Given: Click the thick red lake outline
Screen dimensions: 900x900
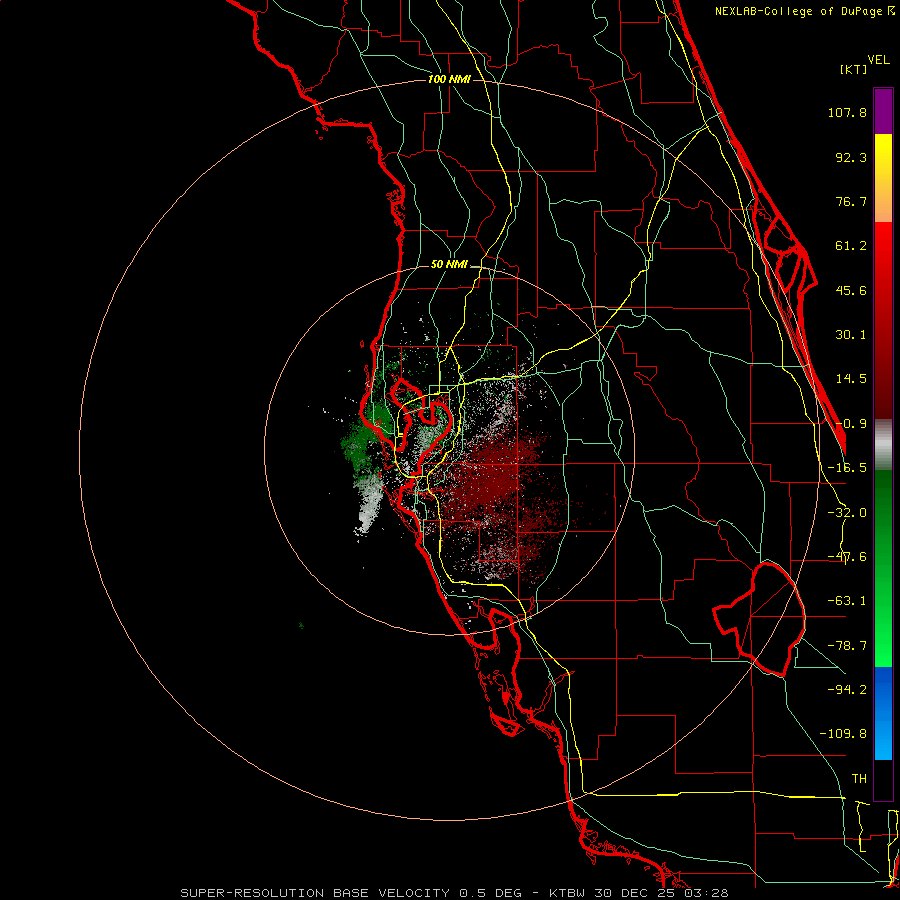Looking at the screenshot, I should [x=761, y=620].
